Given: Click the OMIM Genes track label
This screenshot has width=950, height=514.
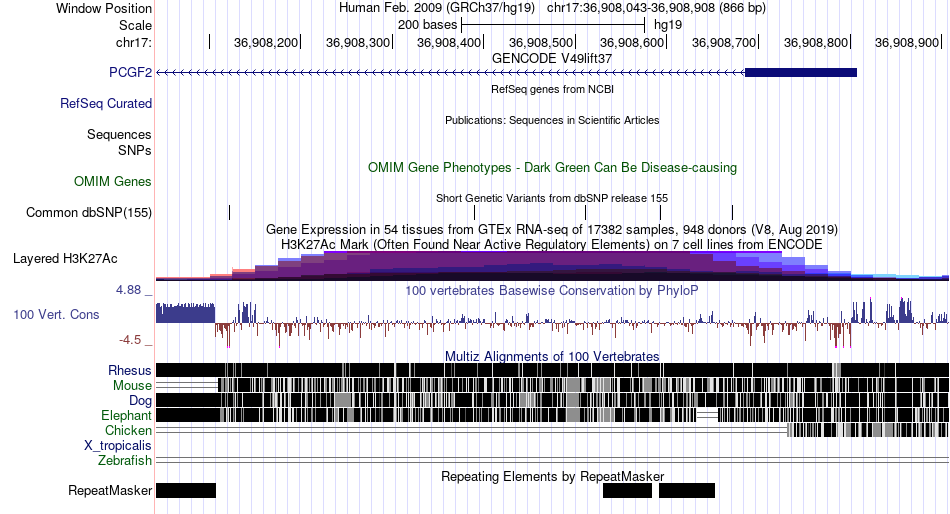Looking at the screenshot, I should (x=113, y=181).
